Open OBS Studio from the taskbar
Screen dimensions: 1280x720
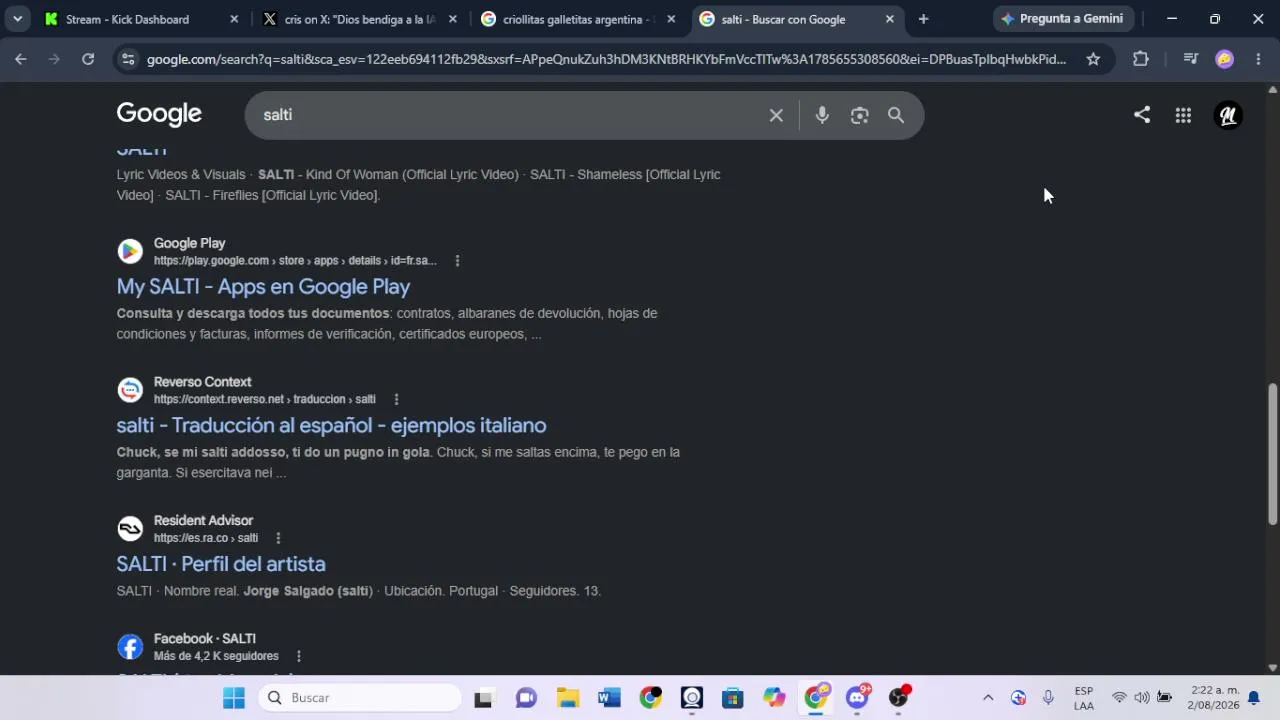tap(899, 698)
